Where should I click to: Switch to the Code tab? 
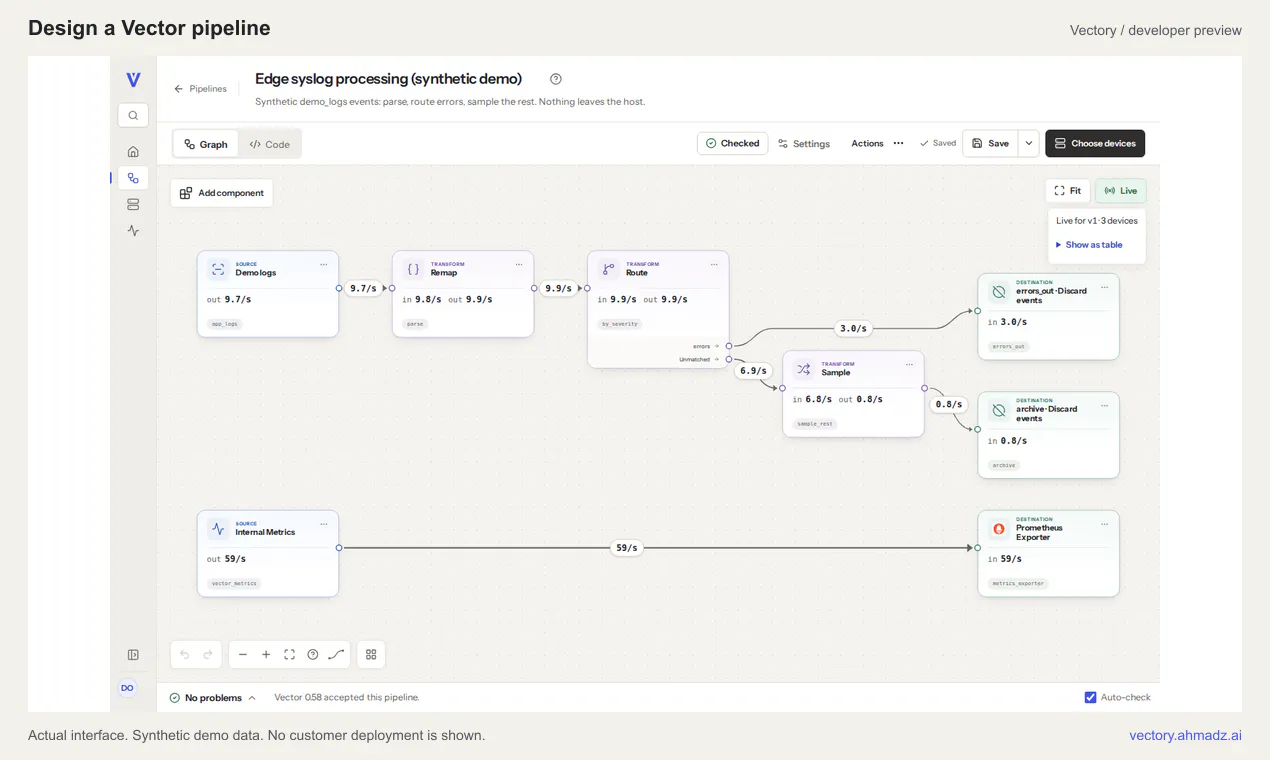point(269,144)
